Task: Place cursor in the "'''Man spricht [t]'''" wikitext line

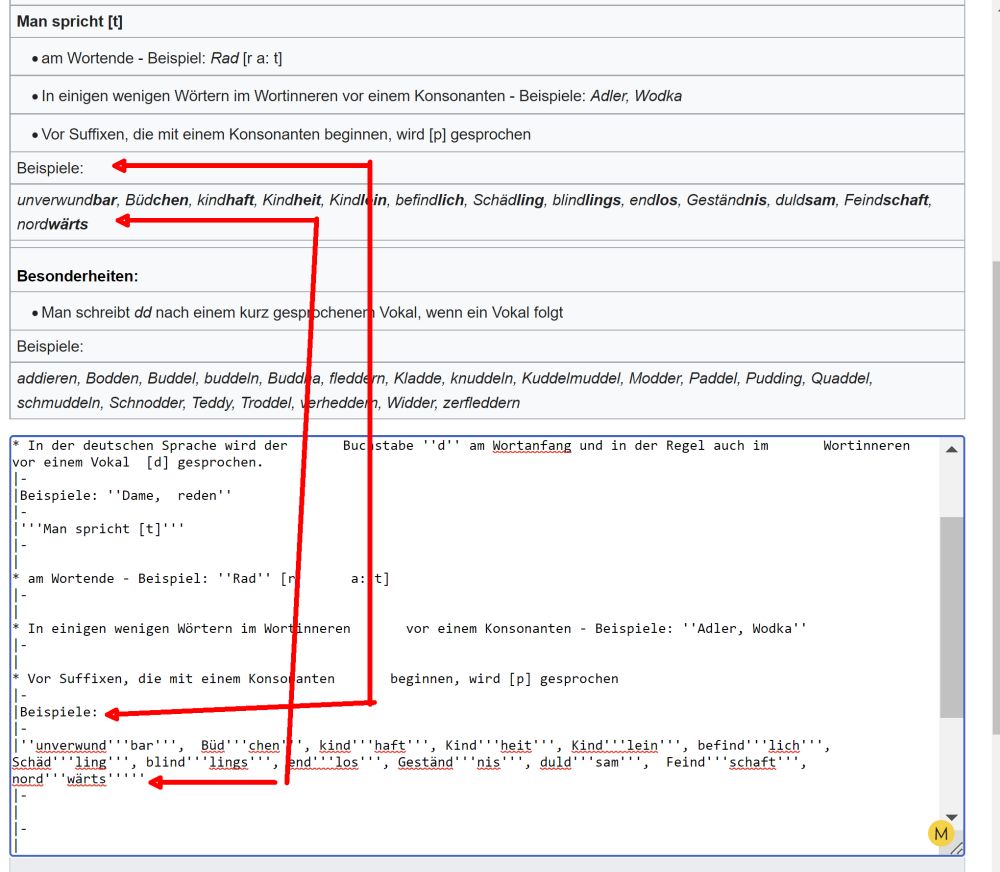Action: 100,528
